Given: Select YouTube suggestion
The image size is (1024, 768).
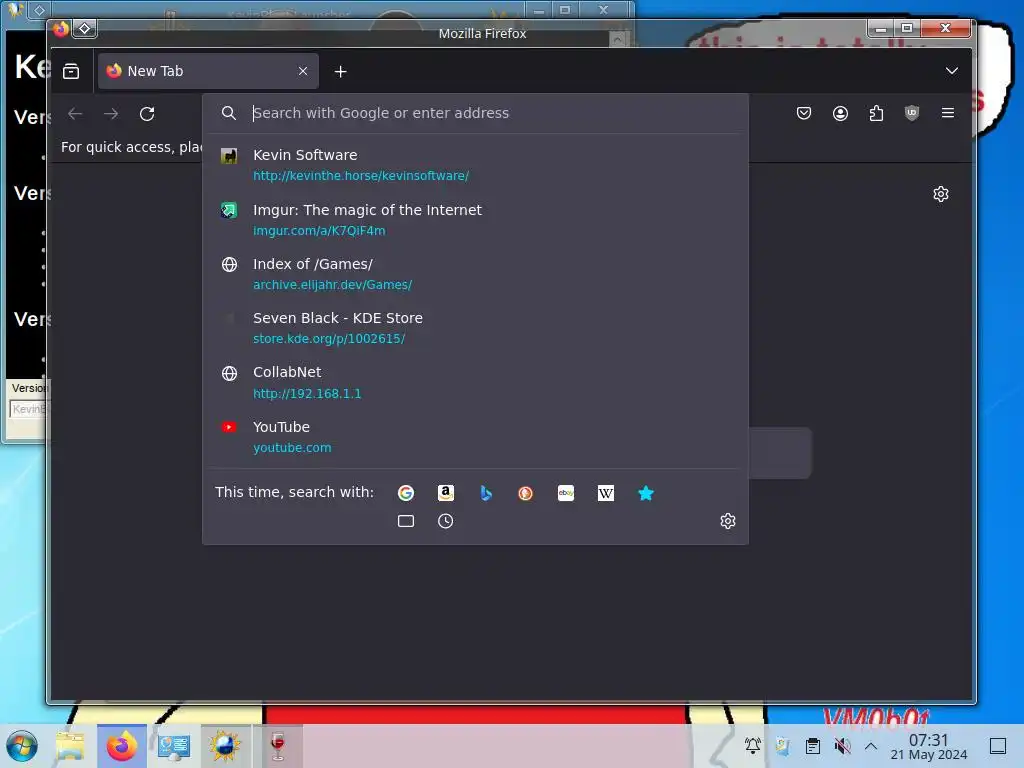Looking at the screenshot, I should coord(475,436).
